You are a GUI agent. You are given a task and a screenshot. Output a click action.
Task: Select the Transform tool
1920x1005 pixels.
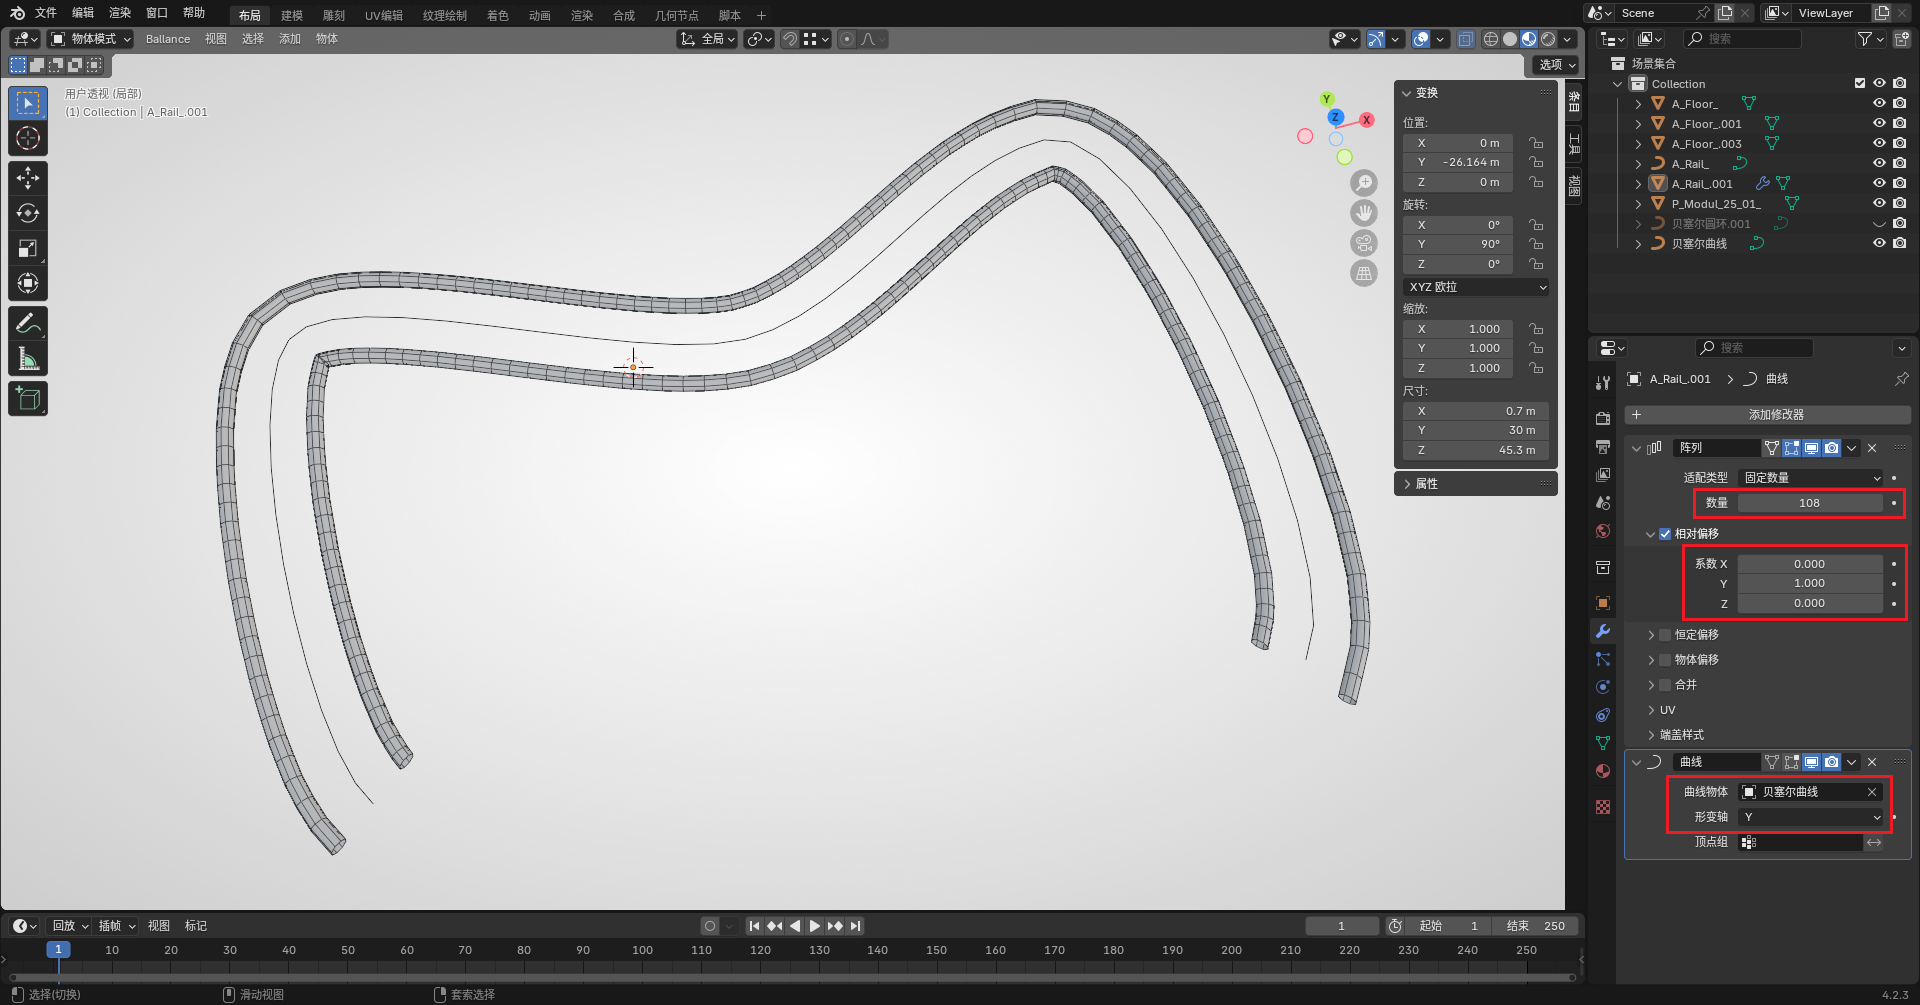click(28, 283)
